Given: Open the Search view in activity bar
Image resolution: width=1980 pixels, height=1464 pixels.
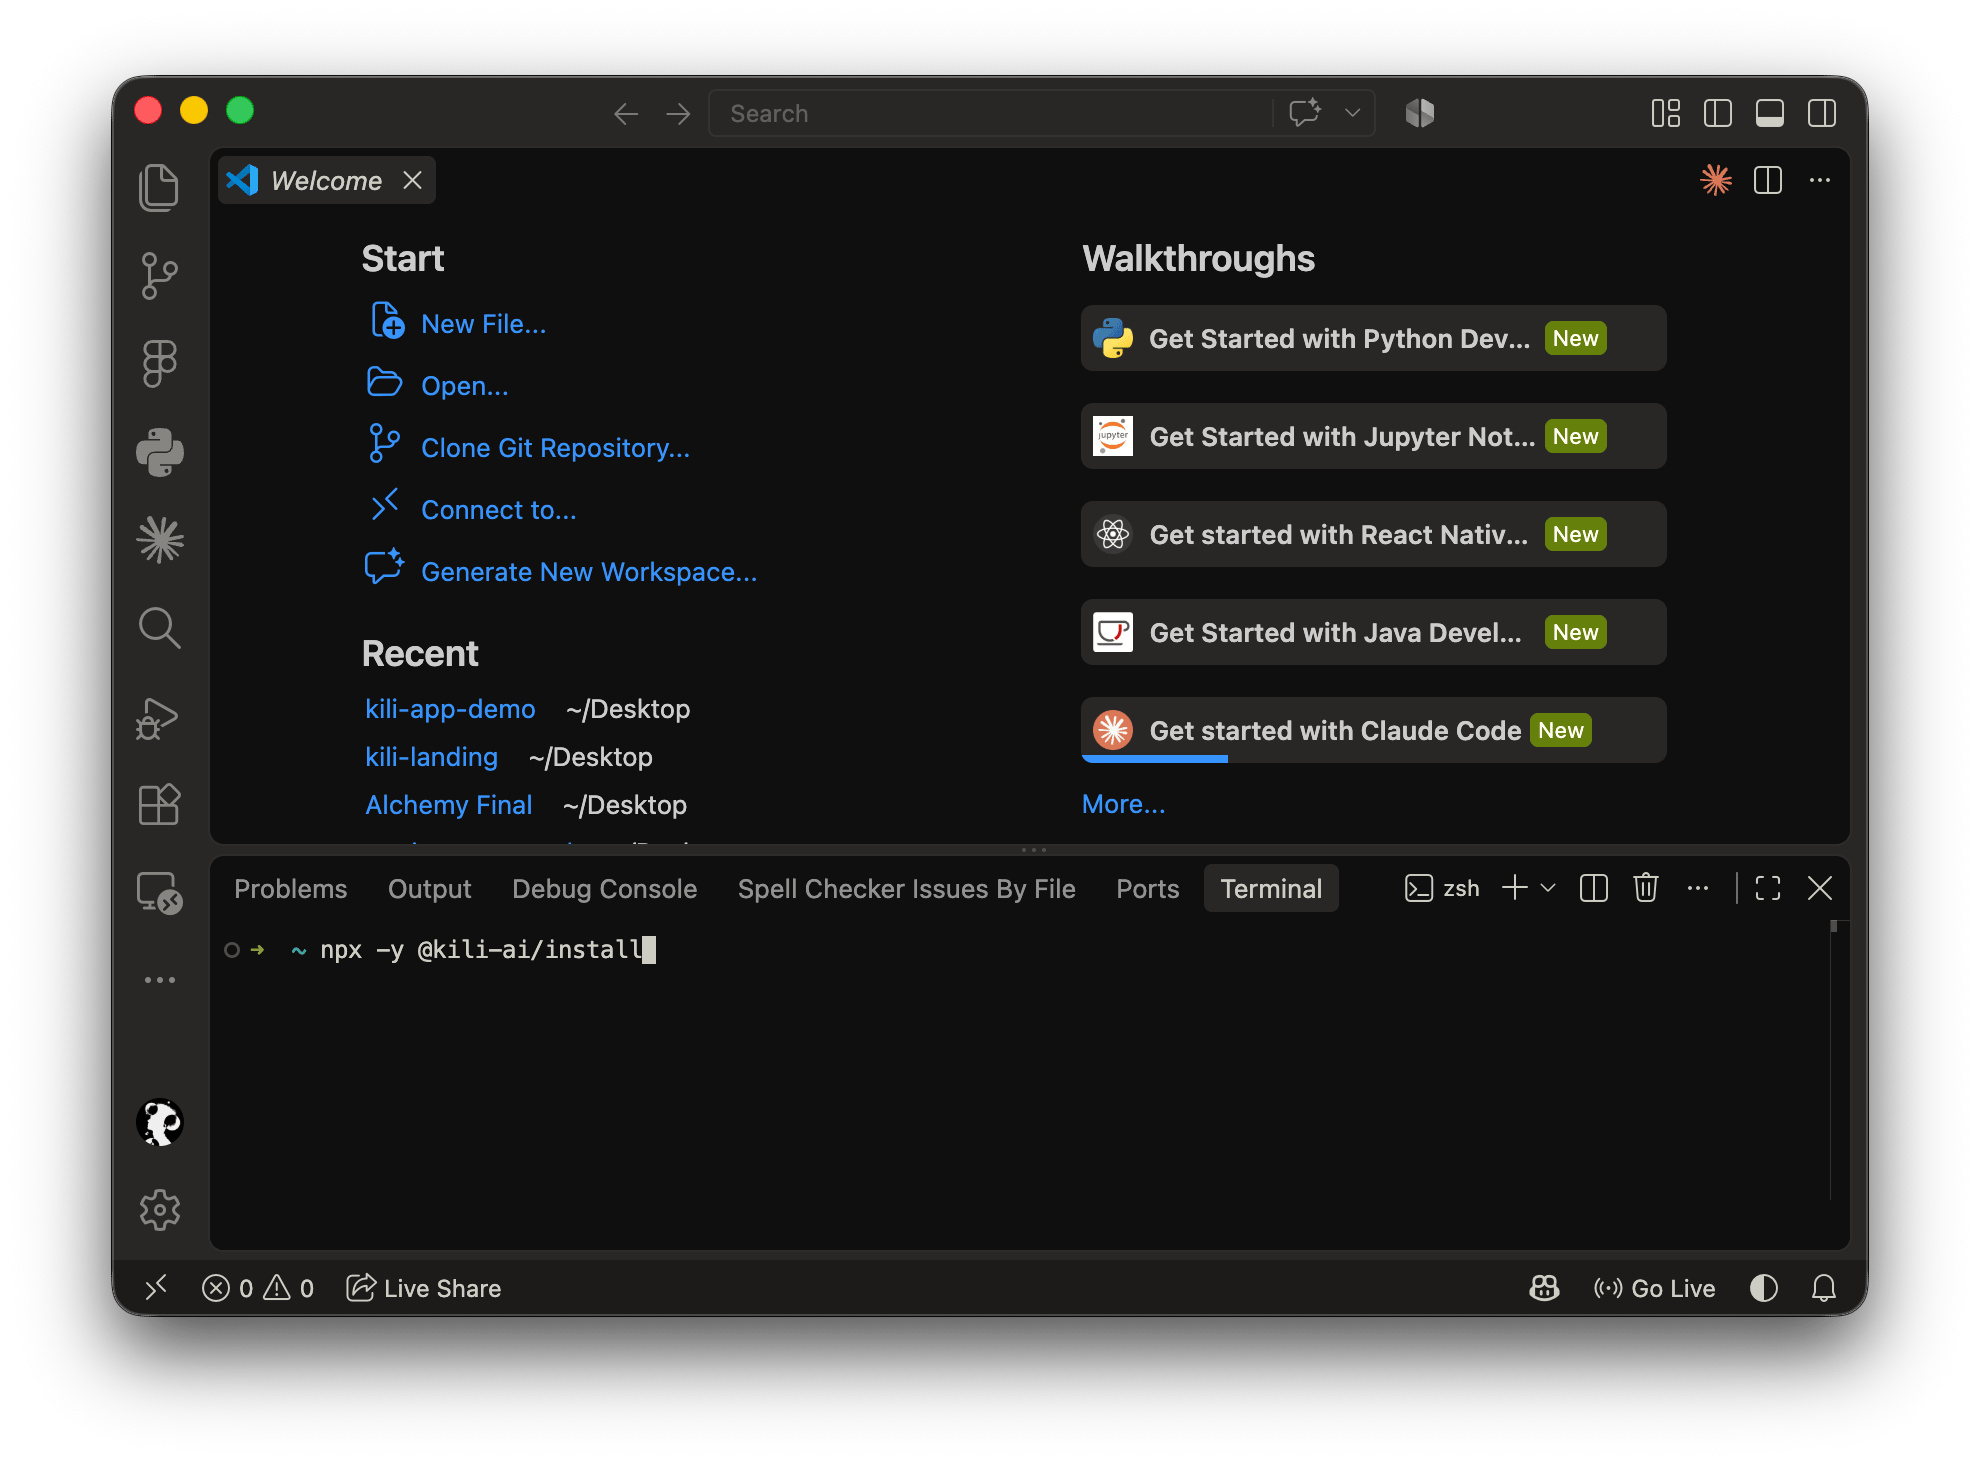Looking at the screenshot, I should point(159,628).
